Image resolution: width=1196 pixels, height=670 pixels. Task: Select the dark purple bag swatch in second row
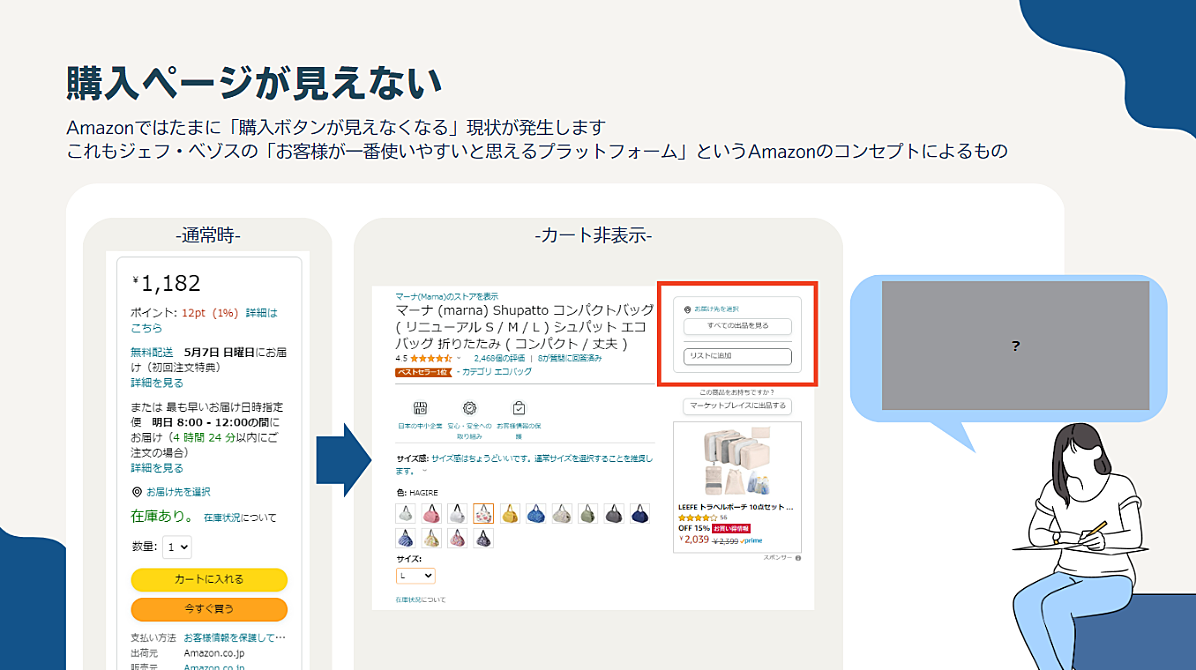point(484,539)
